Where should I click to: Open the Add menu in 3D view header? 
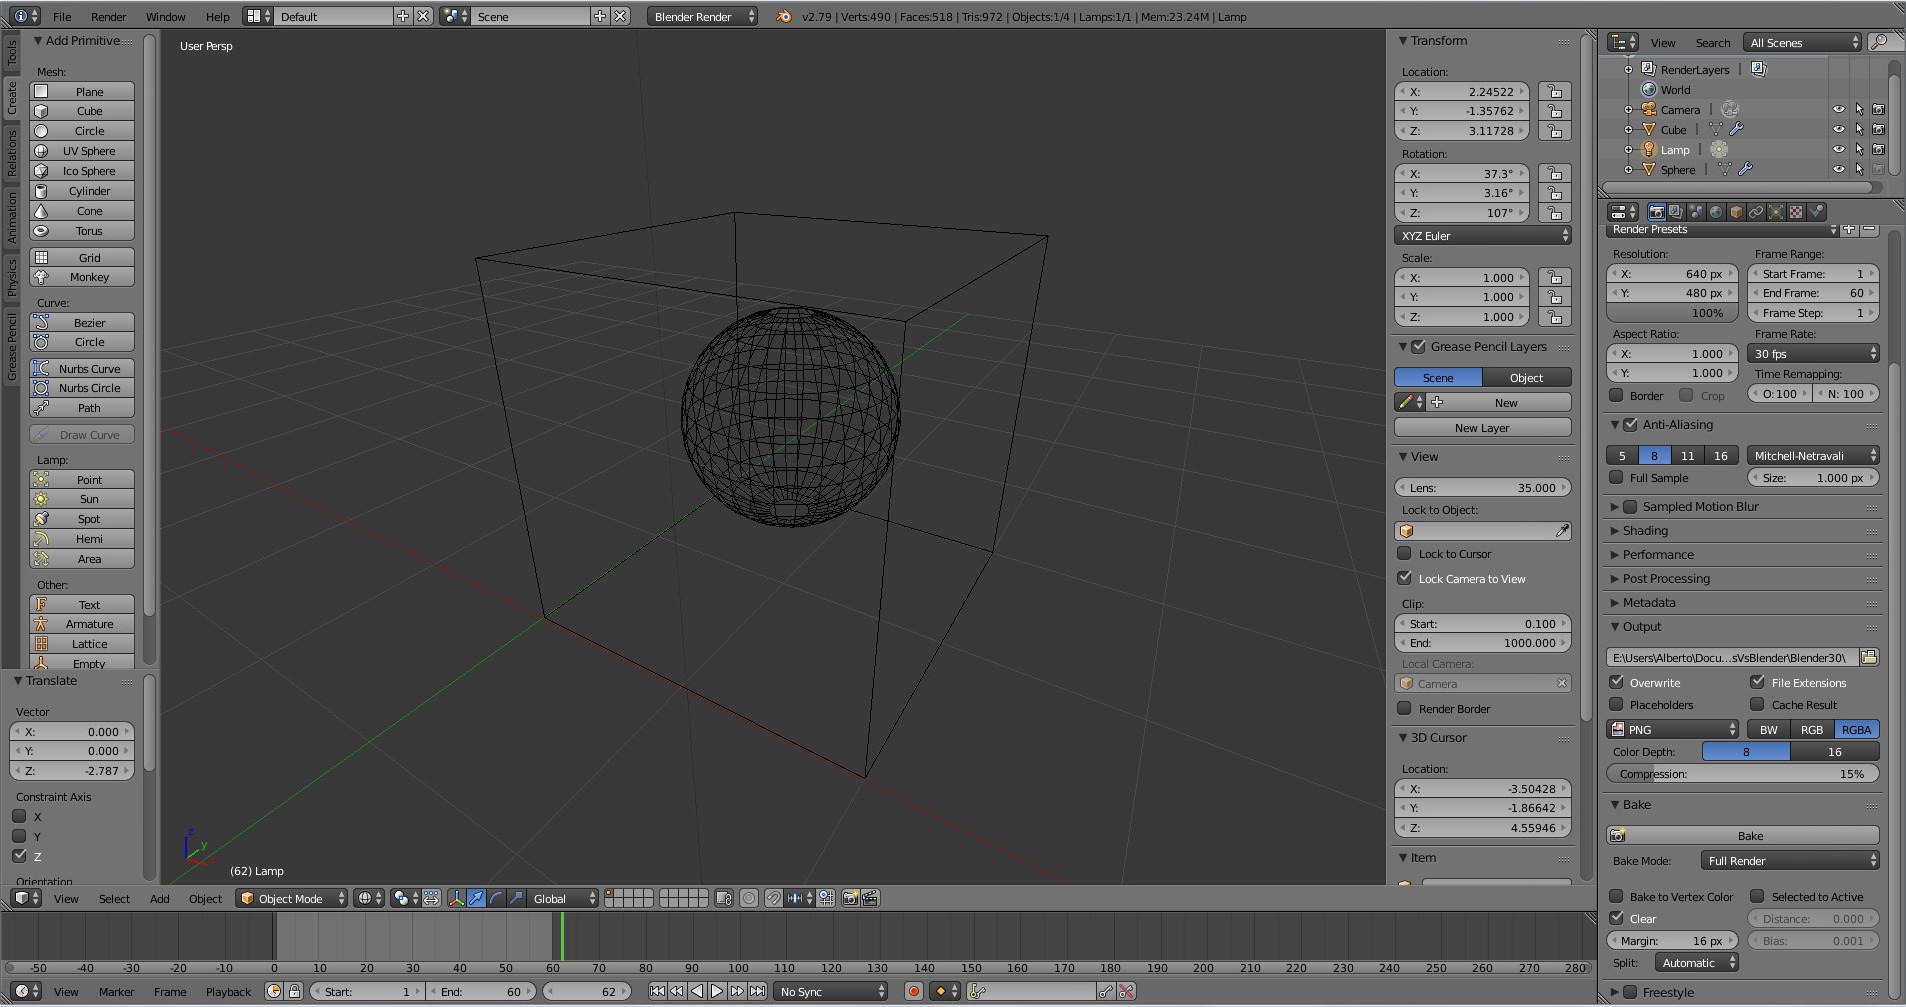(x=159, y=898)
